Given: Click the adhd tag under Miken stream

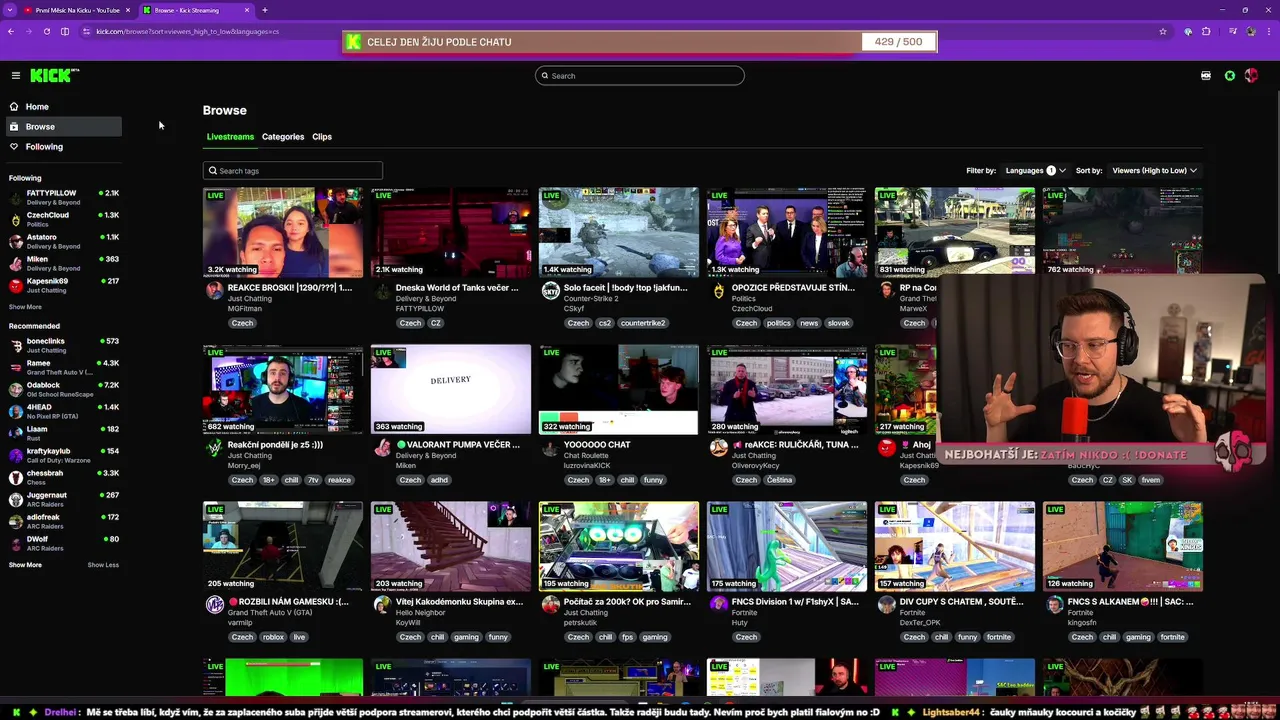Looking at the screenshot, I should coord(439,480).
